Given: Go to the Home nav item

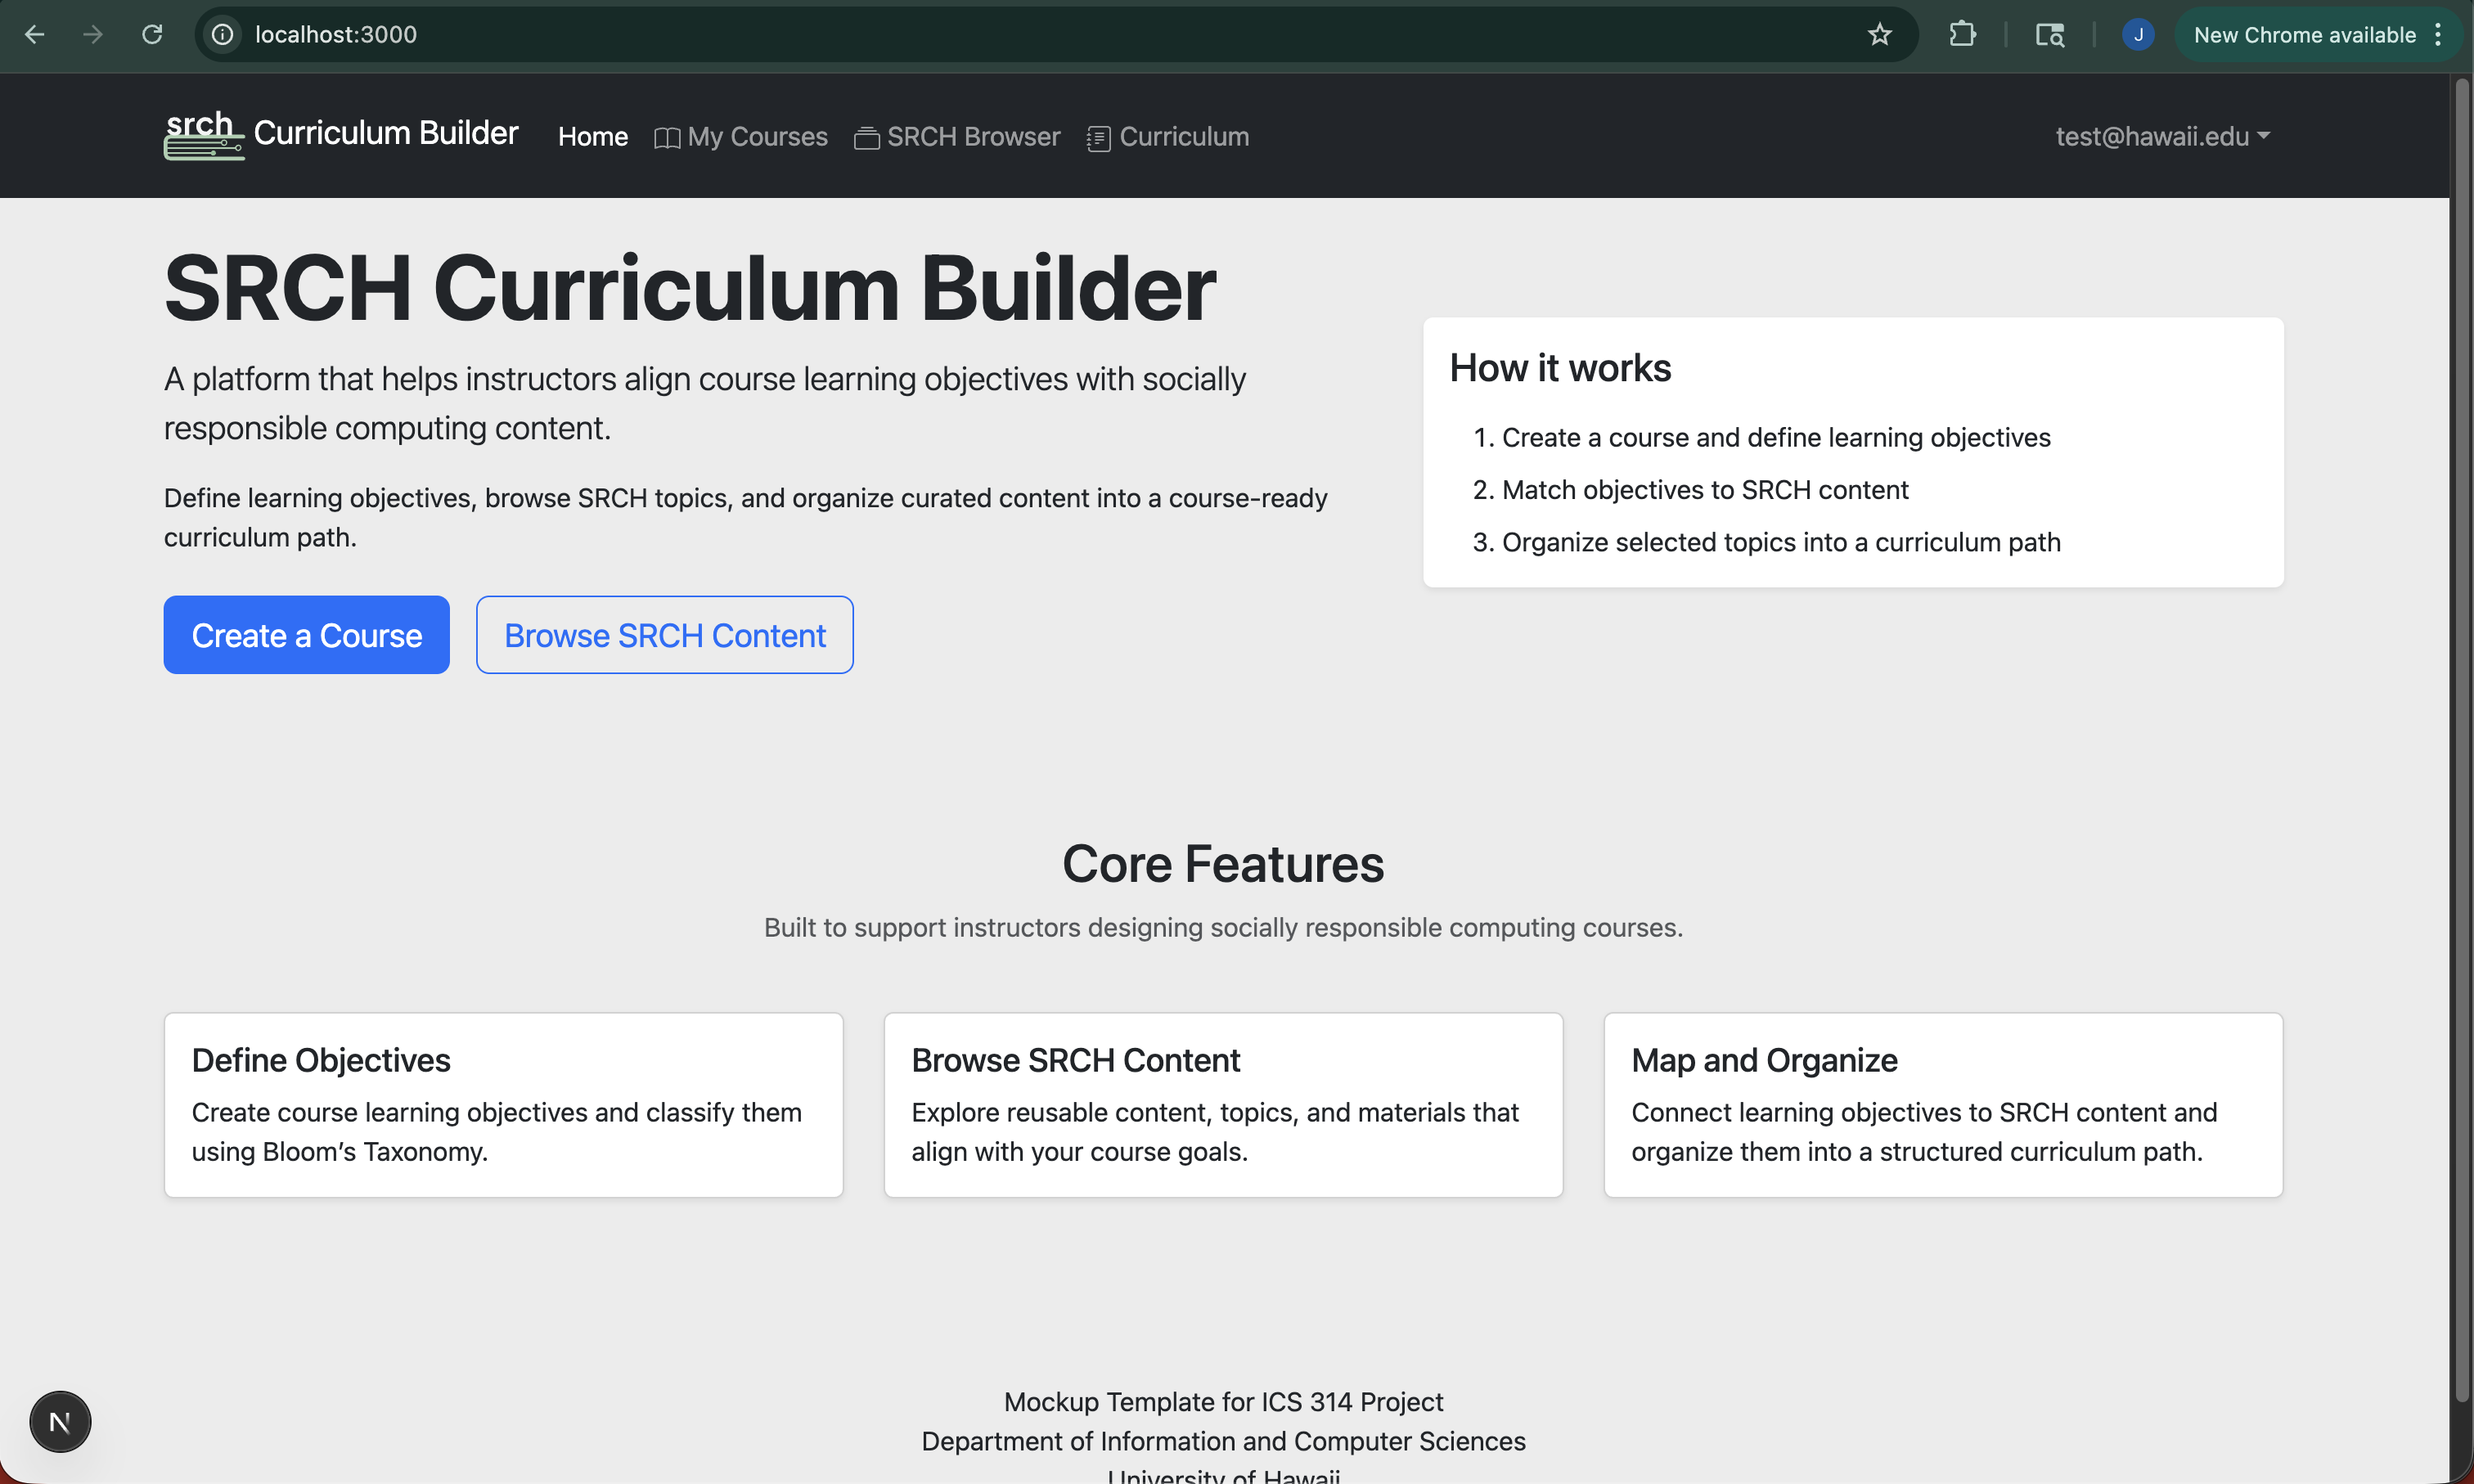Looking at the screenshot, I should (x=592, y=137).
